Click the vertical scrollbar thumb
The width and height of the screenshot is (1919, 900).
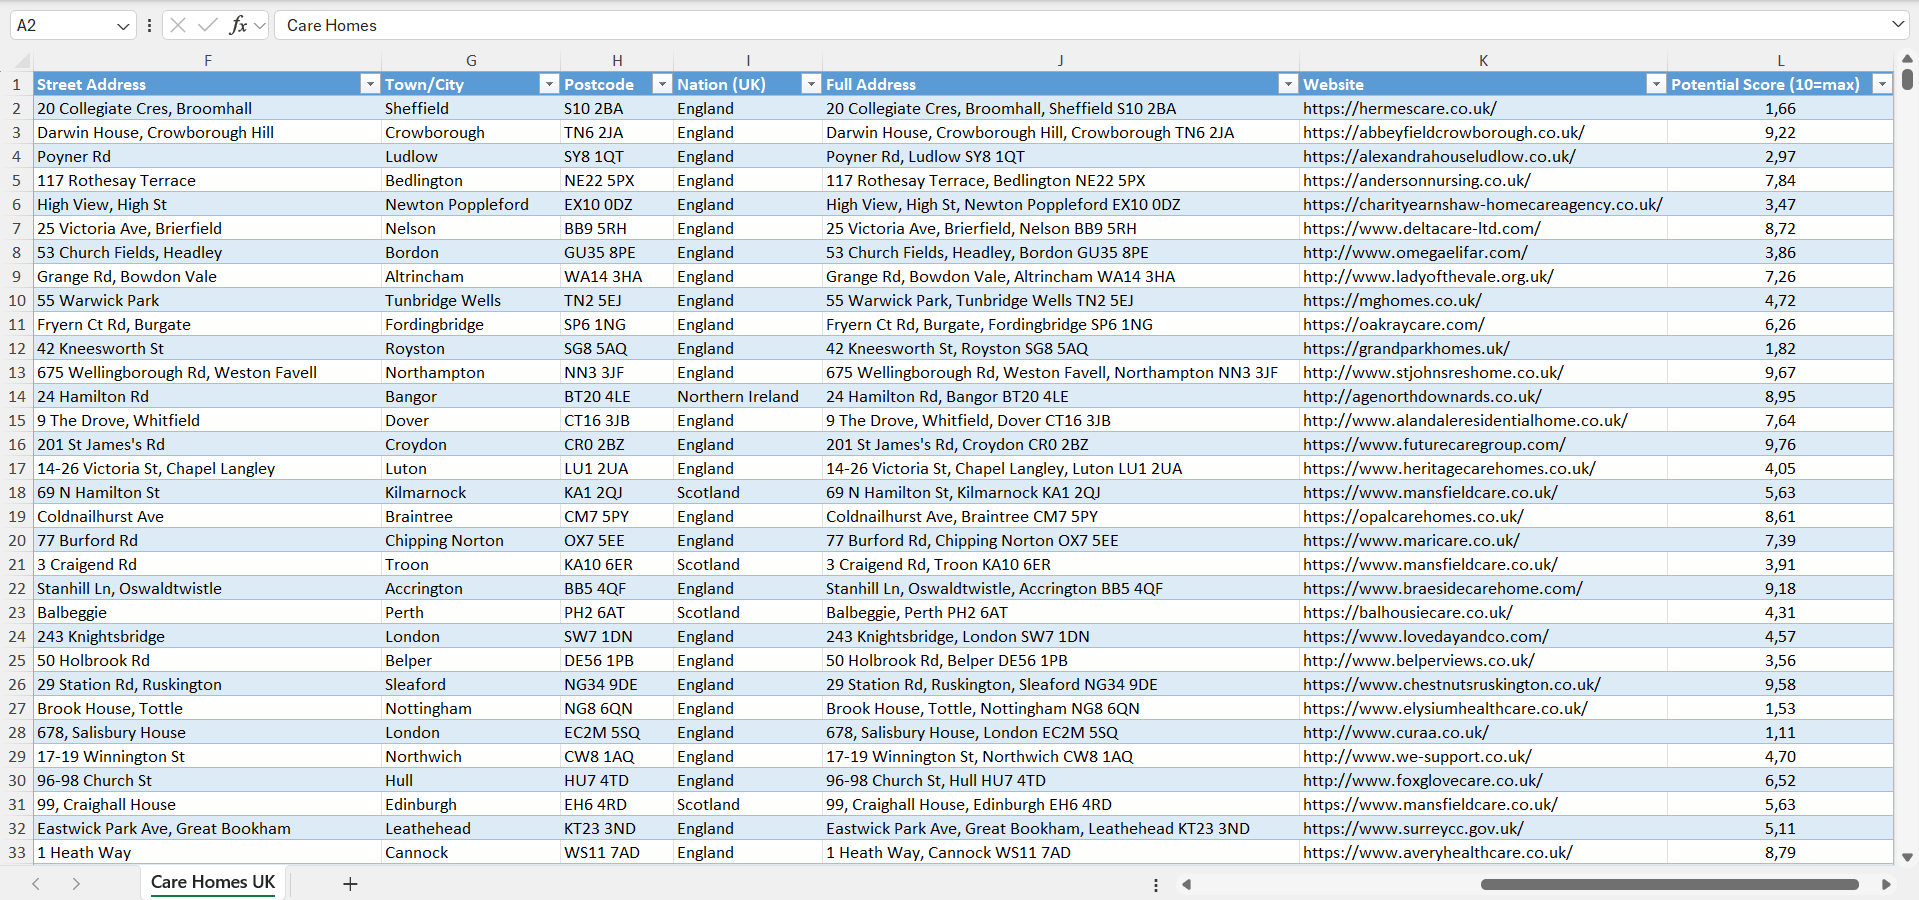click(1907, 78)
